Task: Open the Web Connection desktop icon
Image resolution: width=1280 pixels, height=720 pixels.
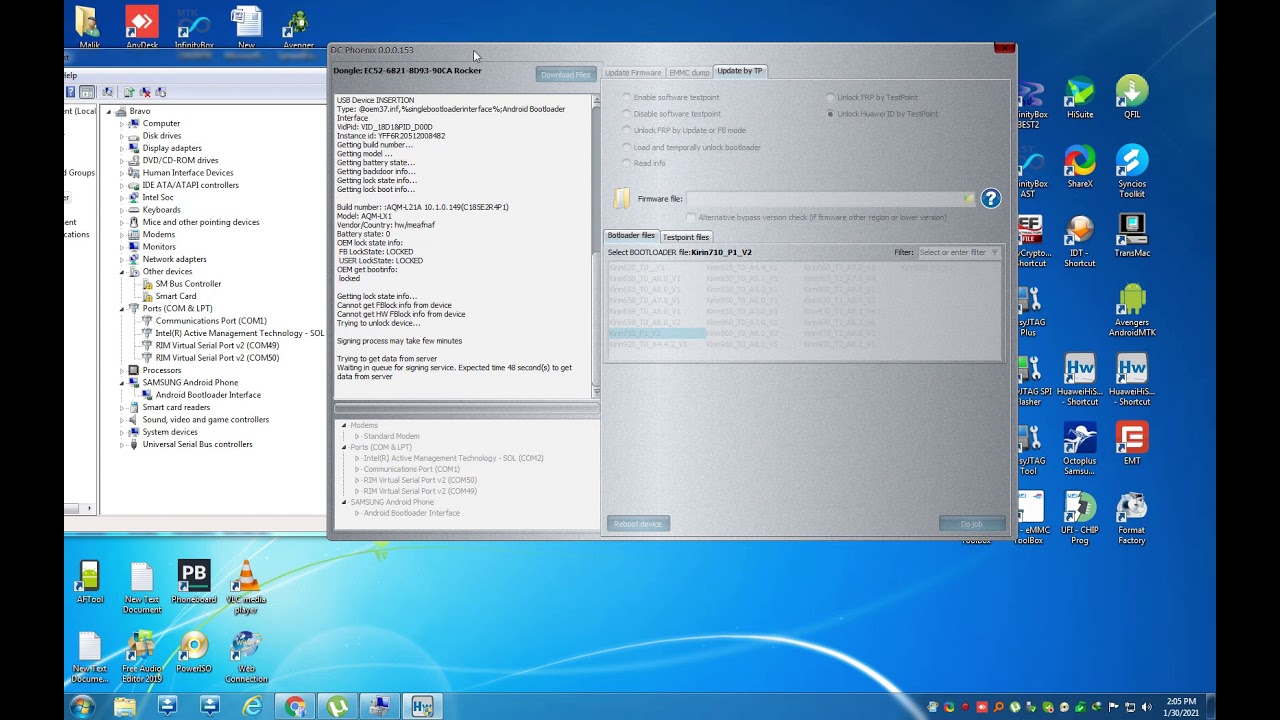Action: pyautogui.click(x=246, y=657)
